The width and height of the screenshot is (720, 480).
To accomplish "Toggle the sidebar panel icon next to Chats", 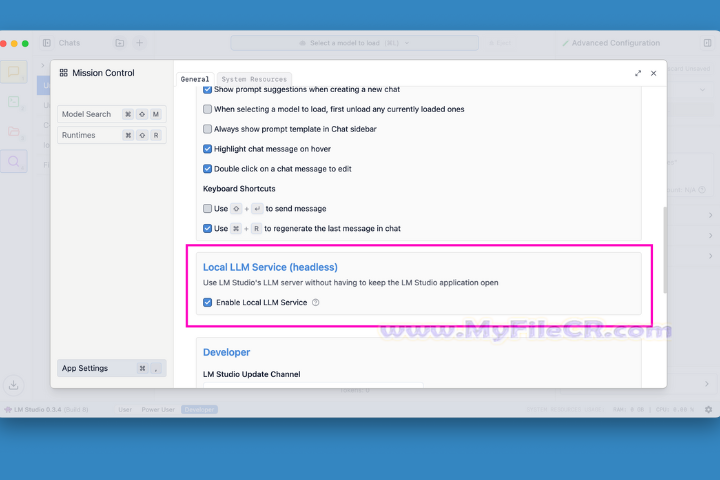I will (x=46, y=43).
